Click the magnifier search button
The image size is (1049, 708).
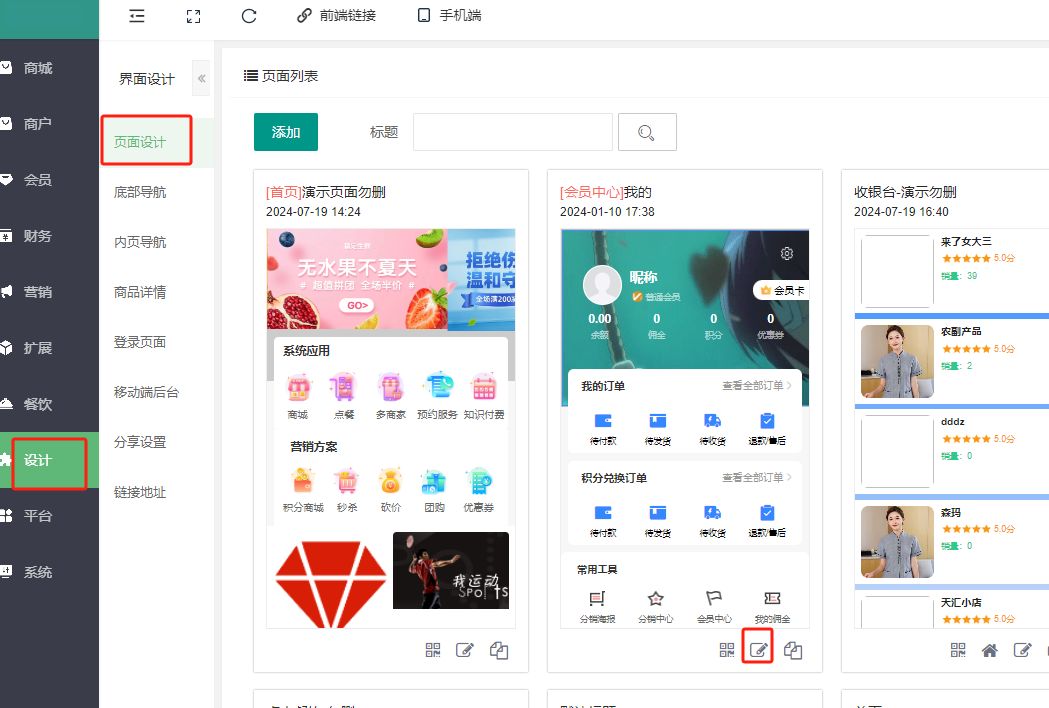point(647,132)
